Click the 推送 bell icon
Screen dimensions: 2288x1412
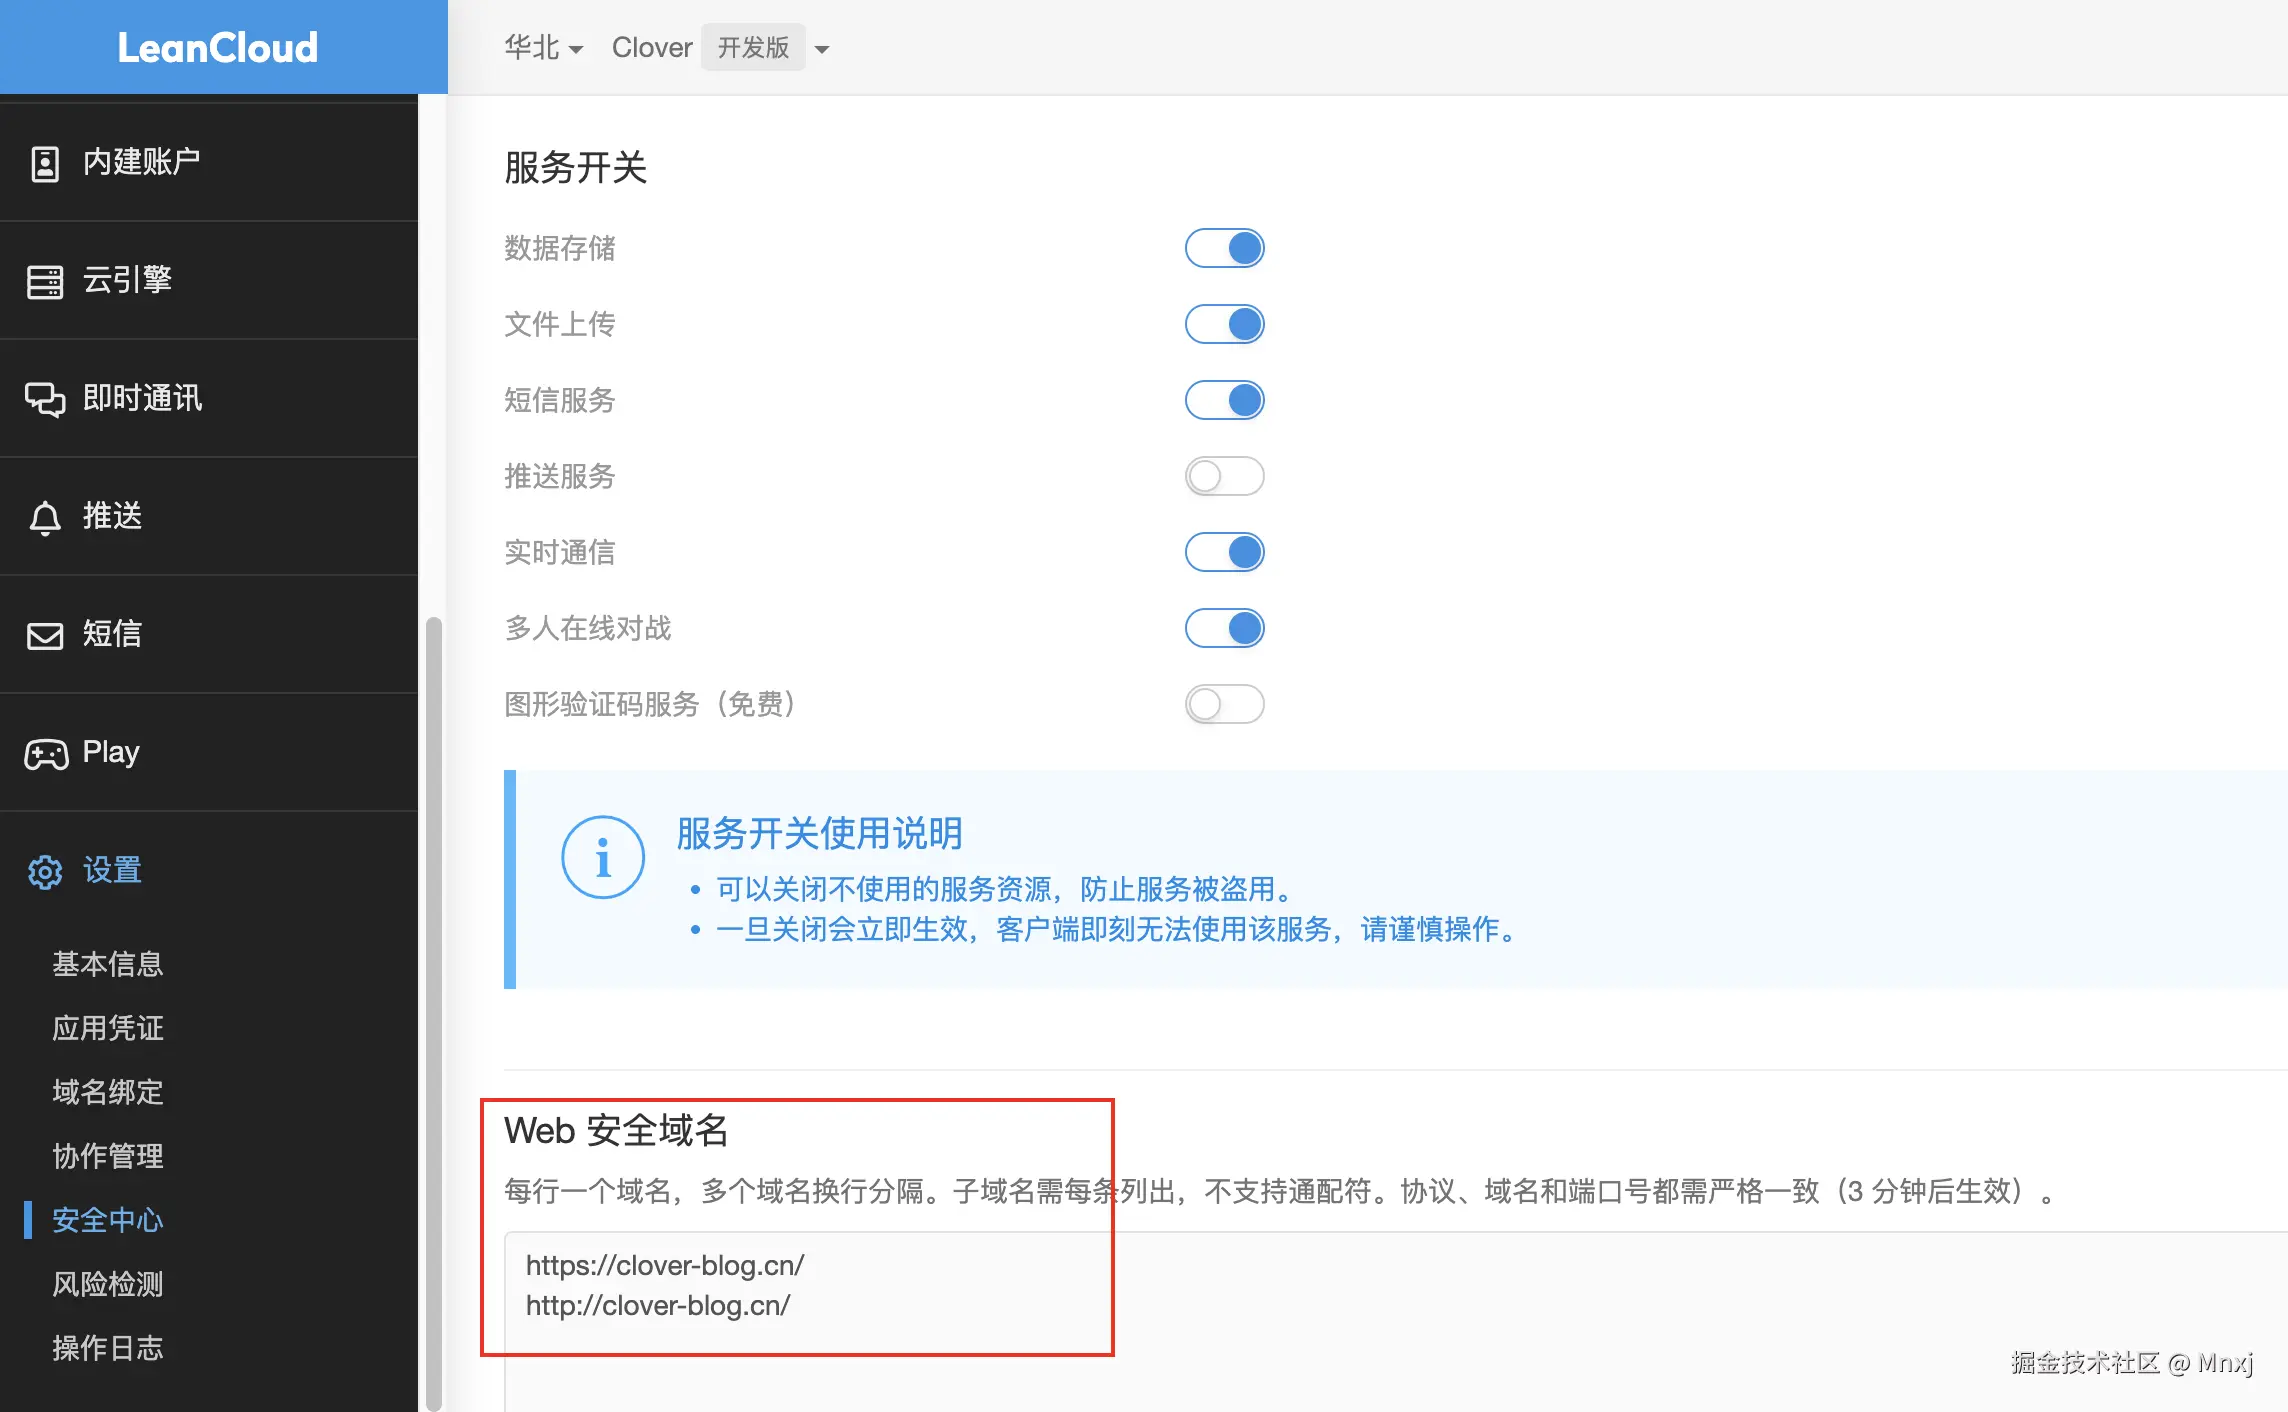(45, 517)
